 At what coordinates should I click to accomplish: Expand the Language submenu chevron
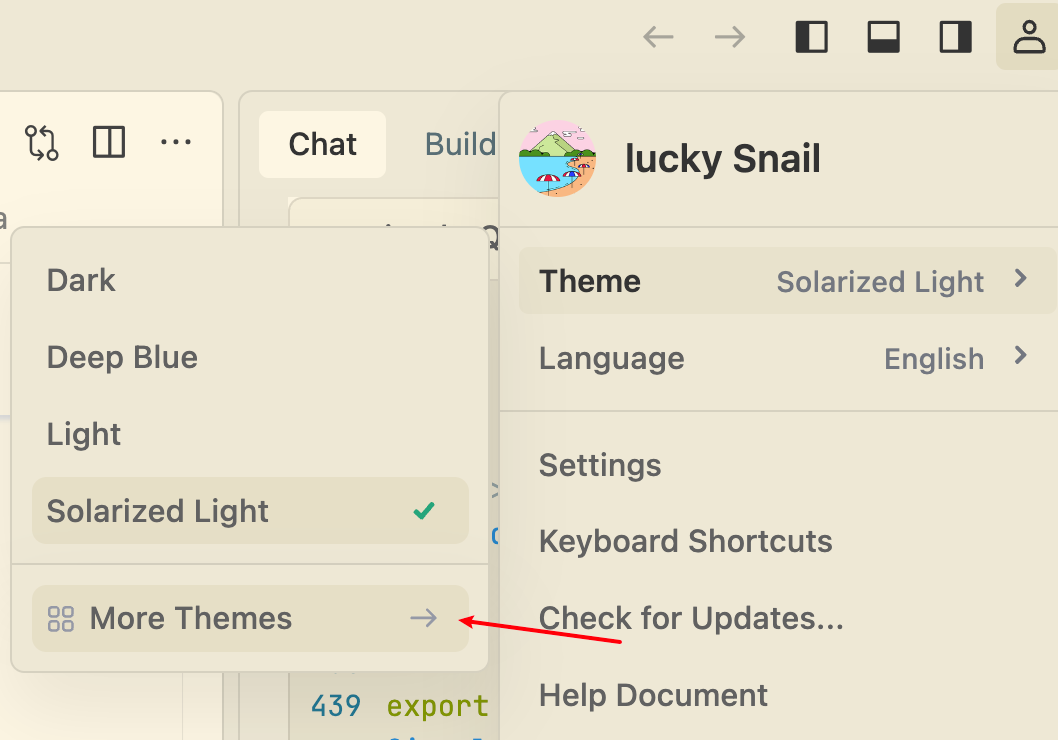(1021, 355)
